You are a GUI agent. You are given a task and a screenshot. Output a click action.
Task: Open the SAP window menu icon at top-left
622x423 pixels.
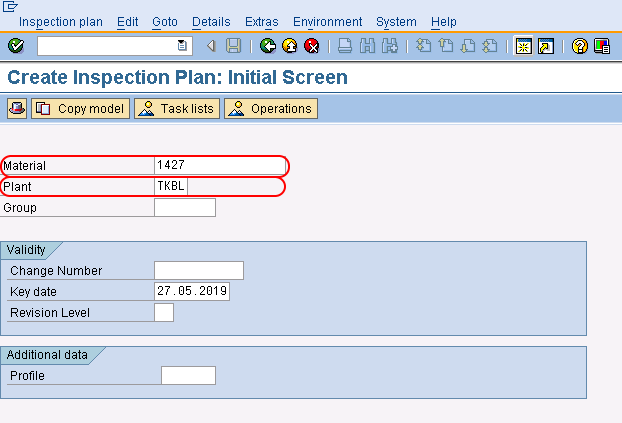click(x=10, y=6)
